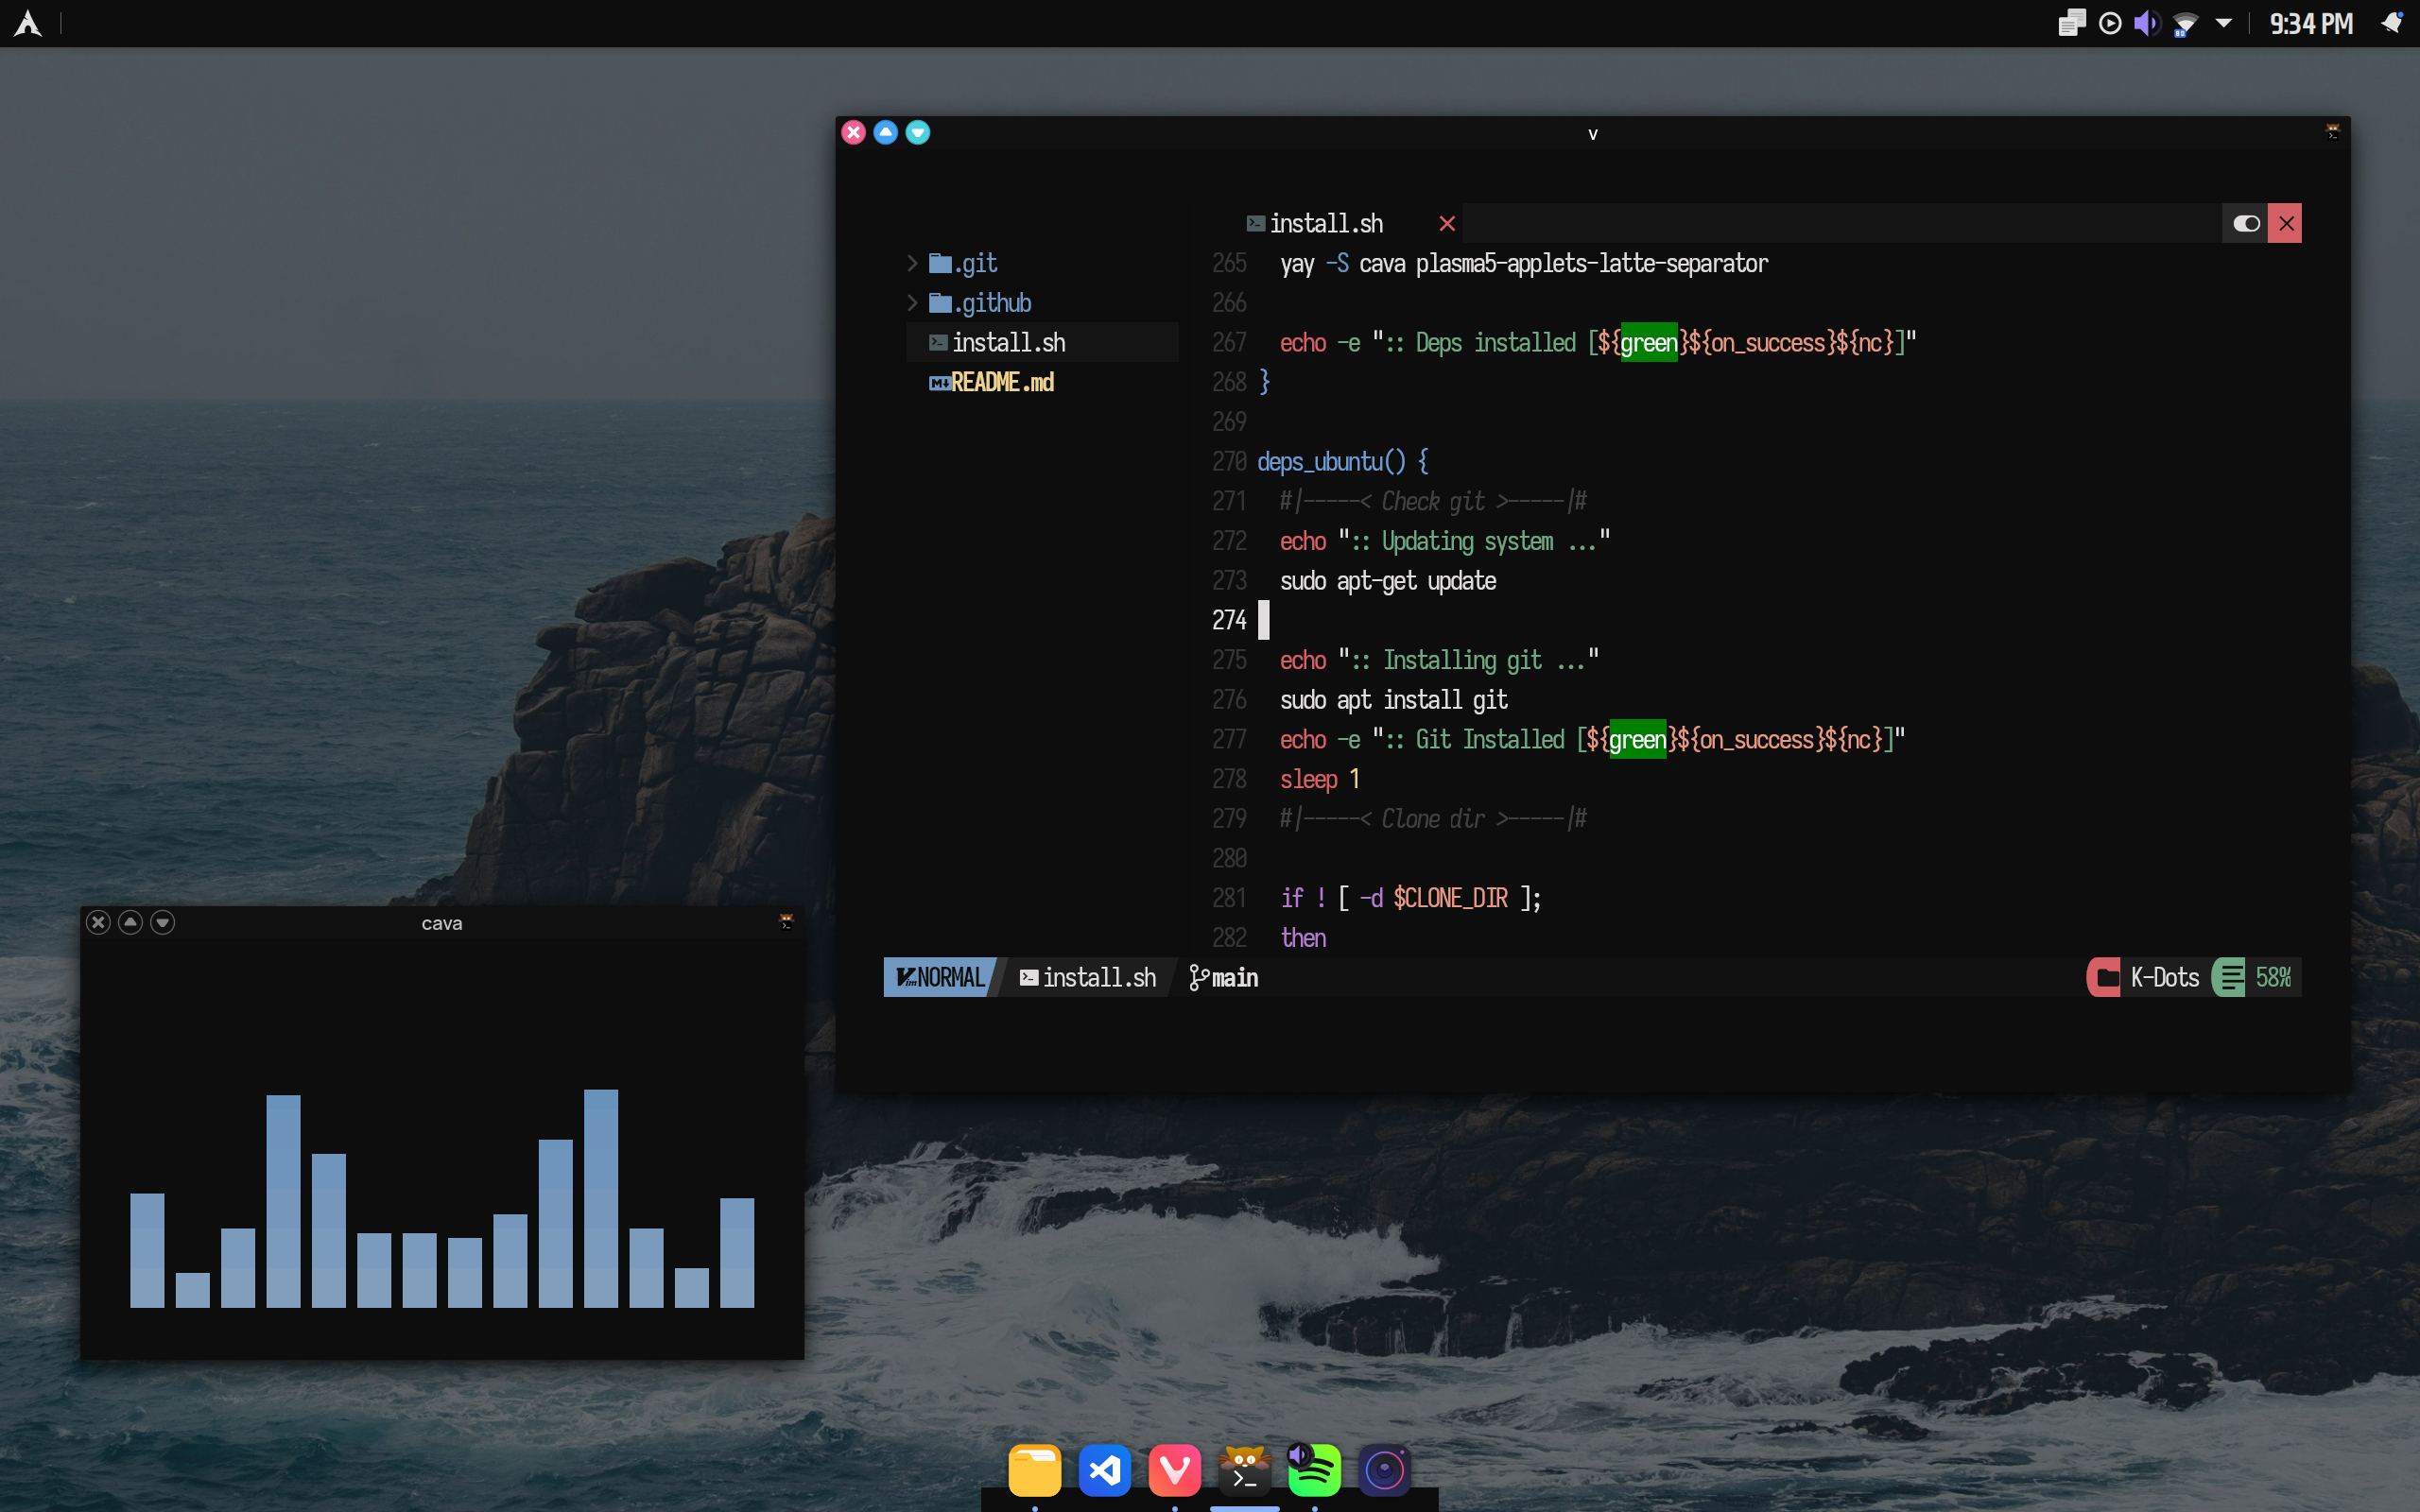2420x1512 pixels.
Task: Toggle the mute badge on Spotify icon
Action: (x=1298, y=1454)
